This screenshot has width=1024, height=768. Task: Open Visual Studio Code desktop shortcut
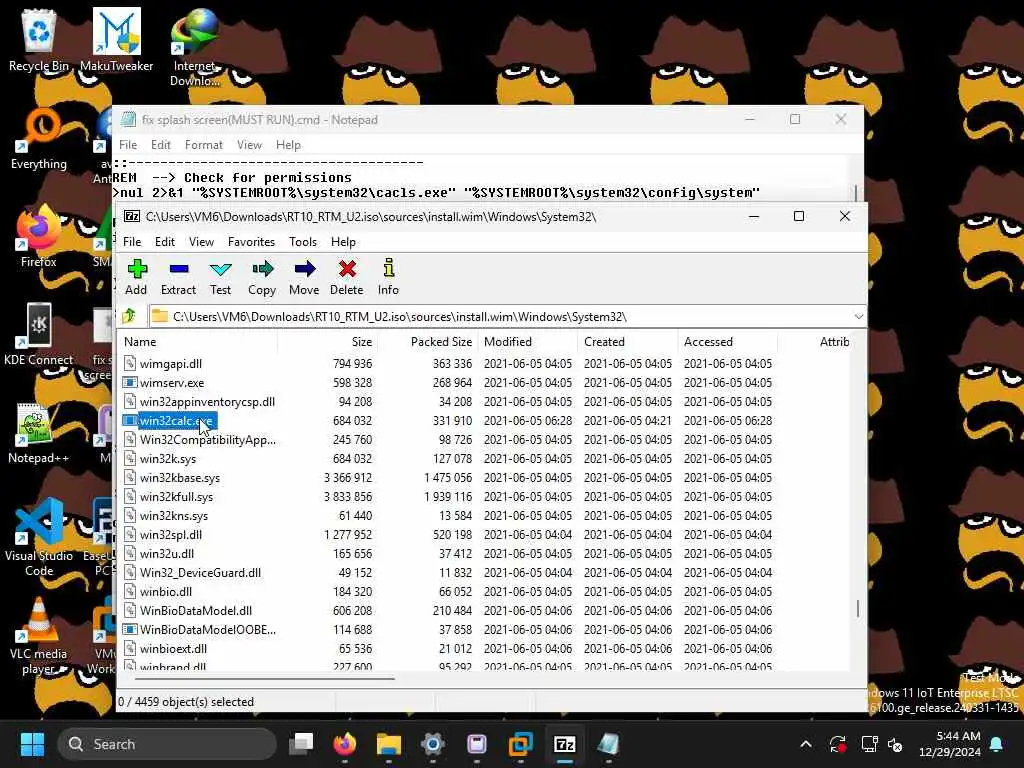click(39, 537)
